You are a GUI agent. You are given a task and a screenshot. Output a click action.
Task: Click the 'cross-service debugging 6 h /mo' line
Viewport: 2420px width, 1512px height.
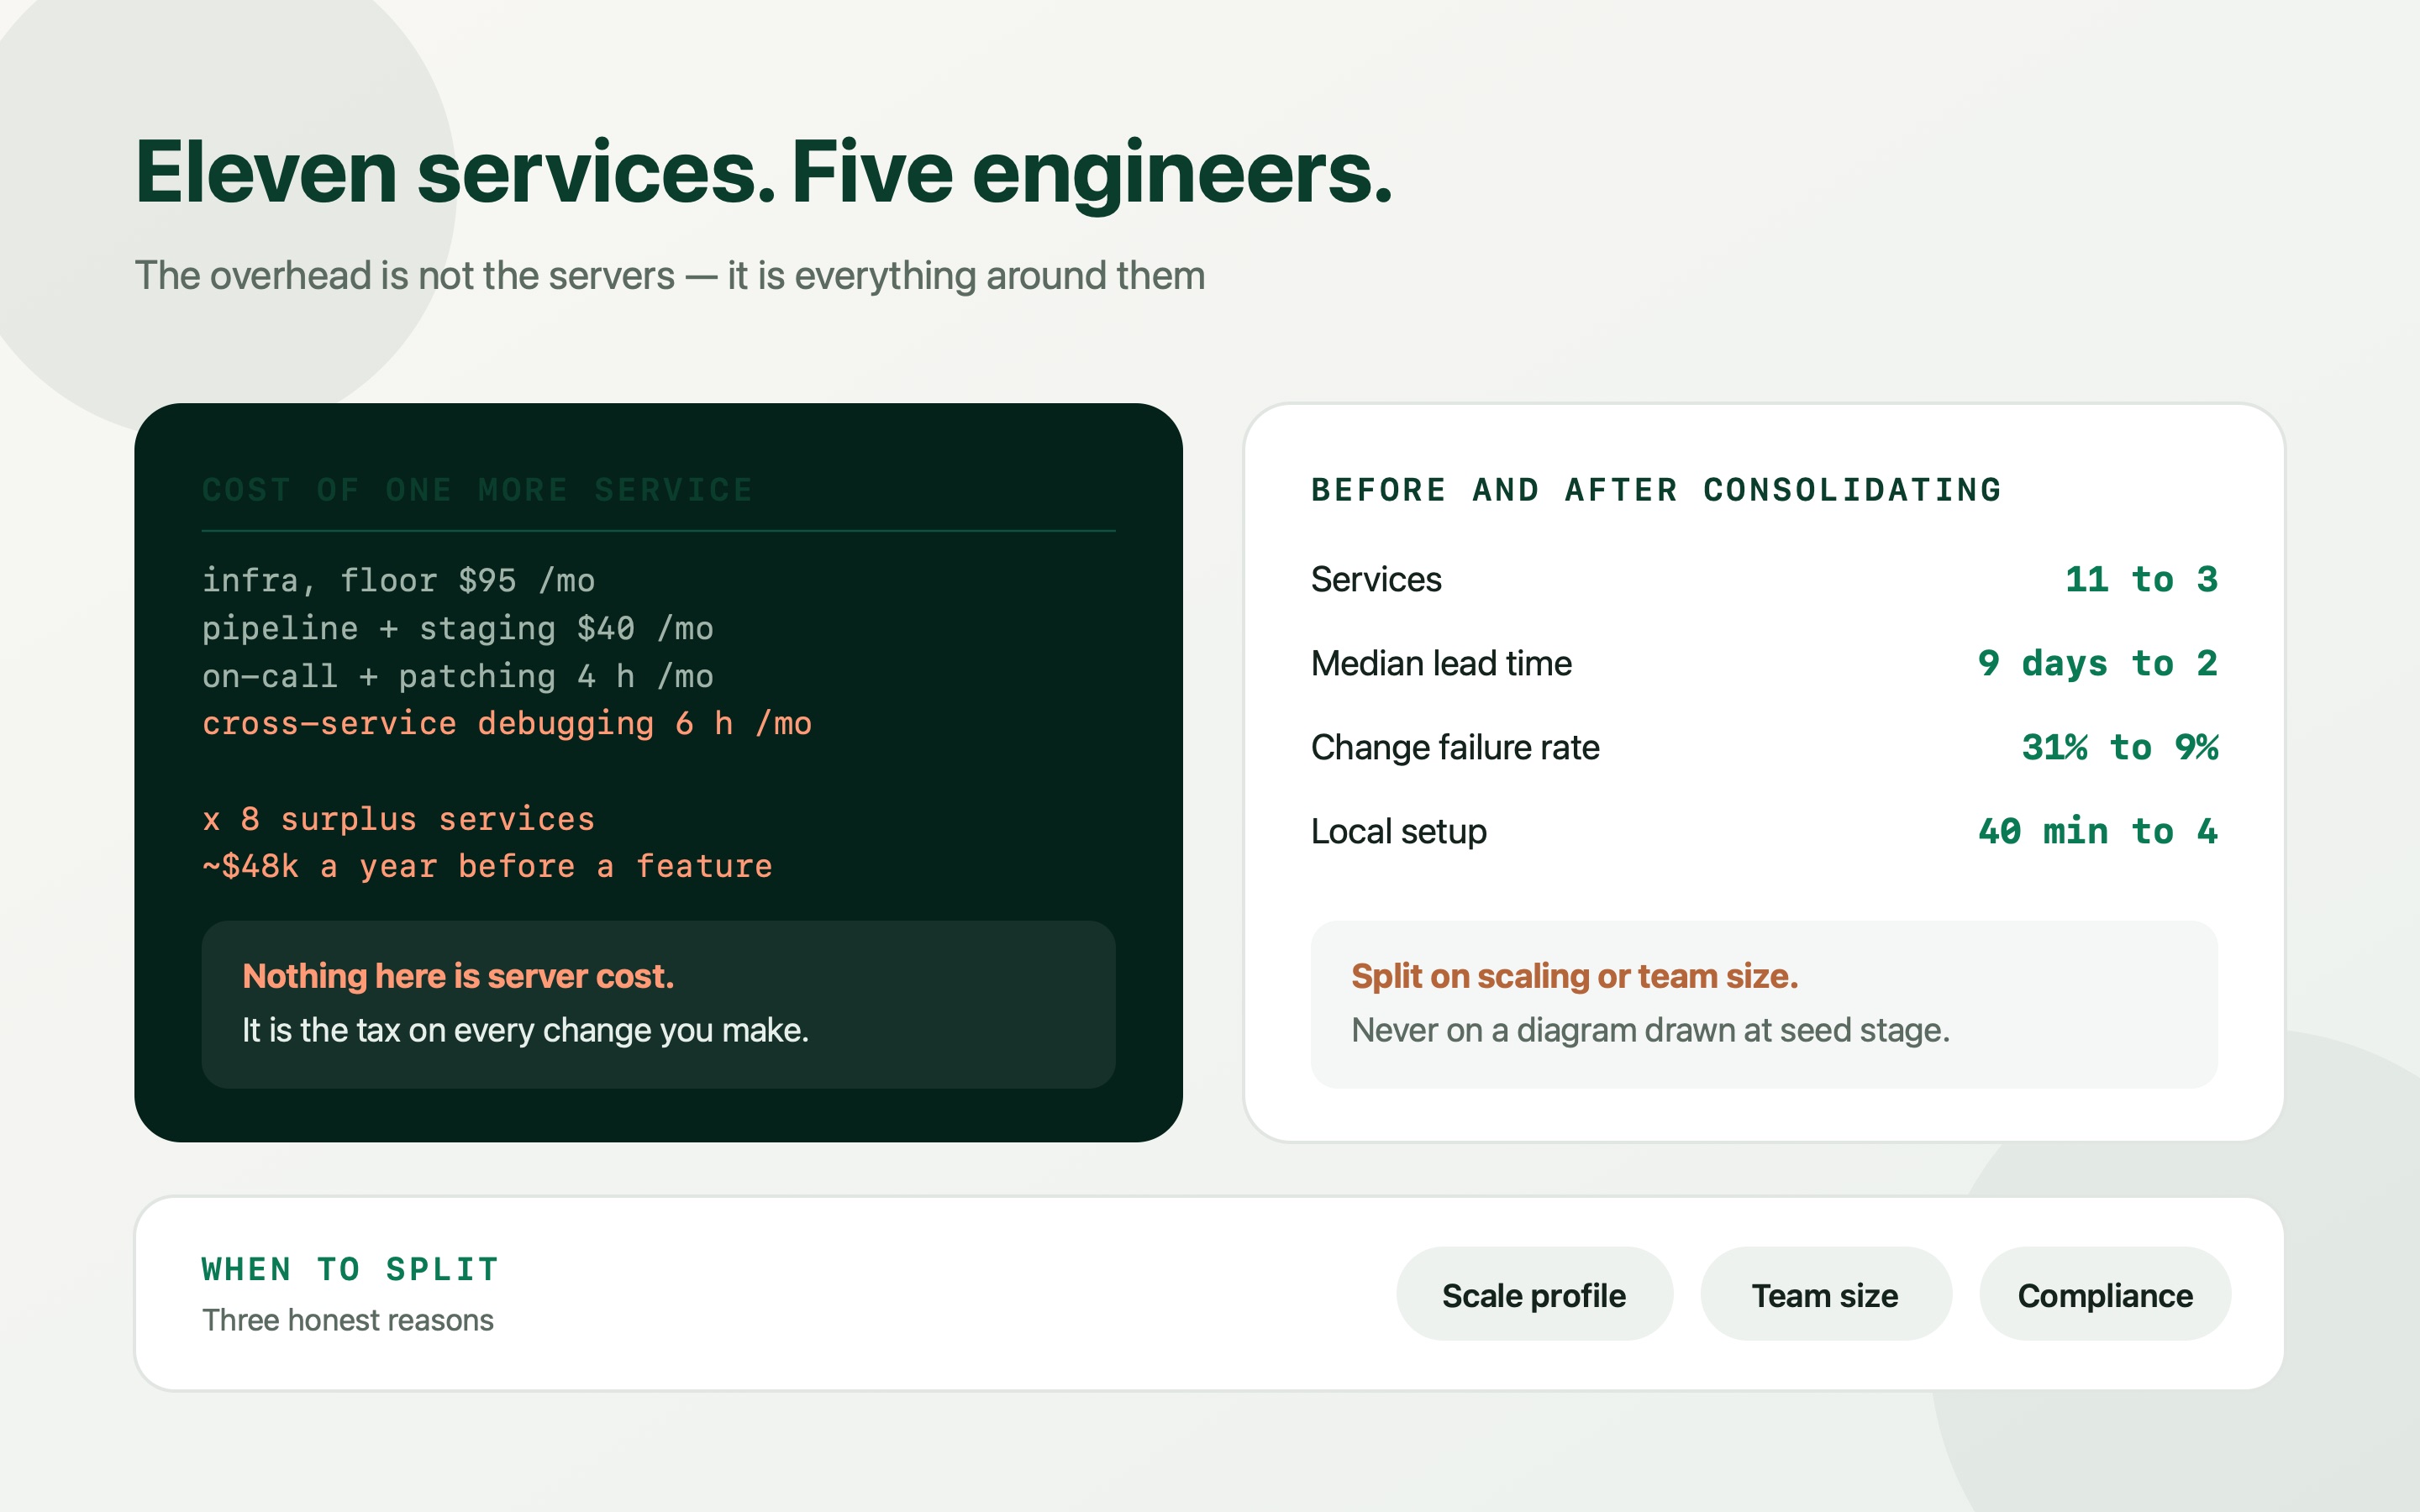tap(507, 723)
